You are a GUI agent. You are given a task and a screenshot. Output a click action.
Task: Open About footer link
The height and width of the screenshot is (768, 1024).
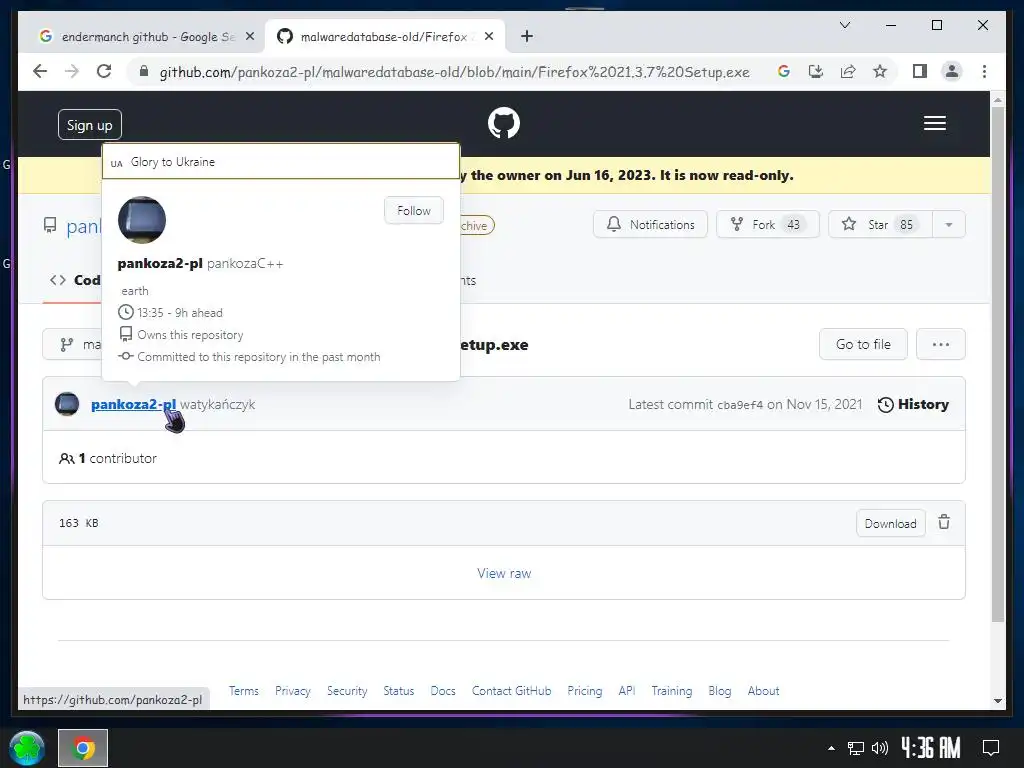pyautogui.click(x=763, y=690)
